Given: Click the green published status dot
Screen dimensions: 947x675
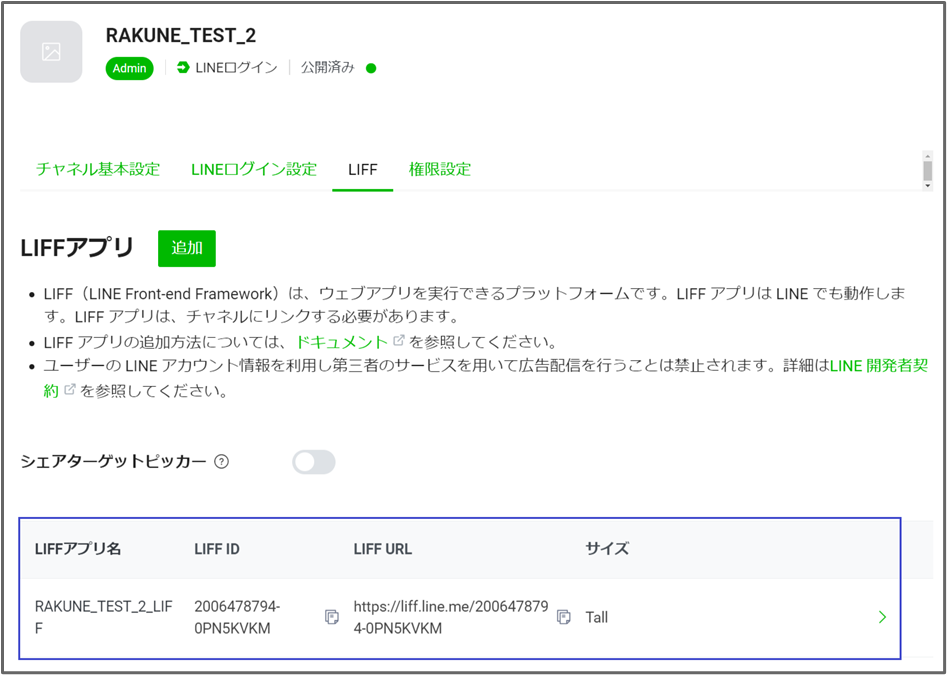Looking at the screenshot, I should click(371, 68).
